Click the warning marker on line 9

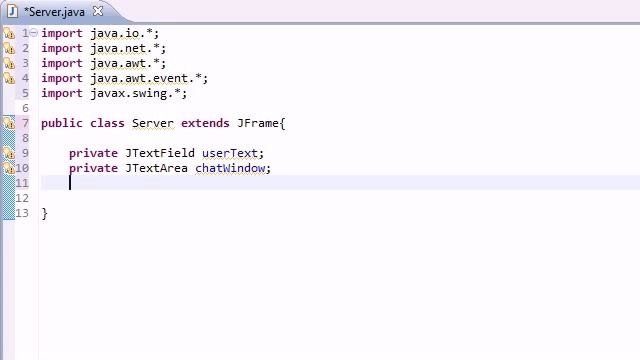click(9, 153)
